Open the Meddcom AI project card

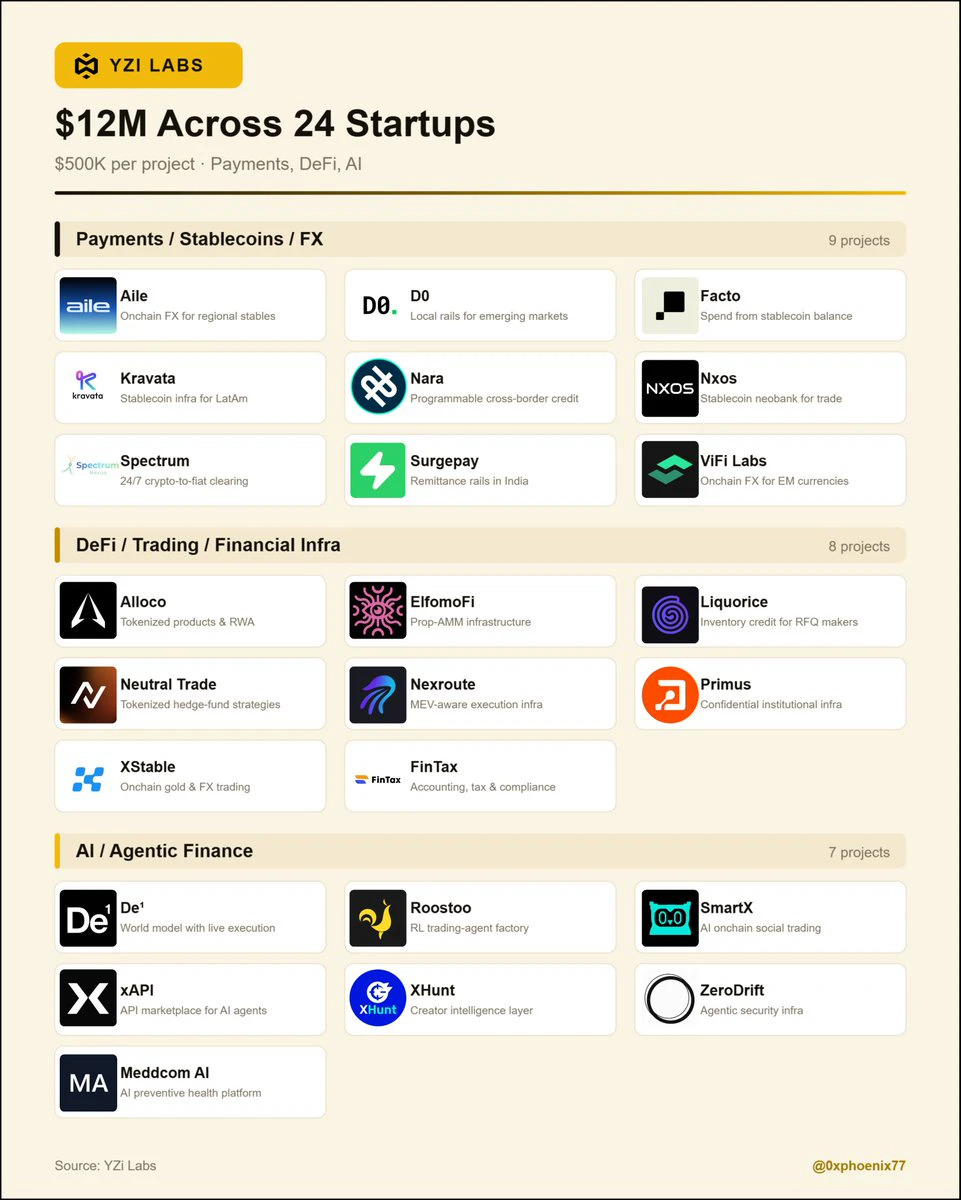point(190,1082)
